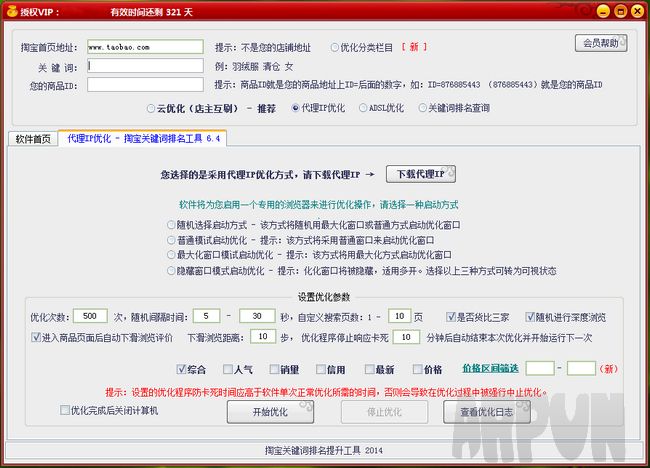Maximize the window with middle round button
Screen dimensions: 650x468
[620, 11]
